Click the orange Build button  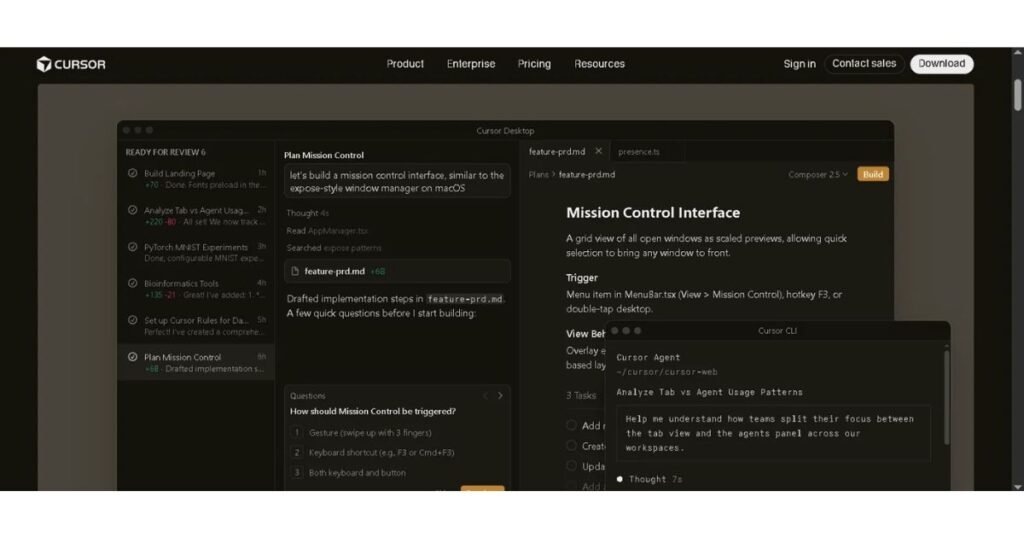[x=872, y=174]
